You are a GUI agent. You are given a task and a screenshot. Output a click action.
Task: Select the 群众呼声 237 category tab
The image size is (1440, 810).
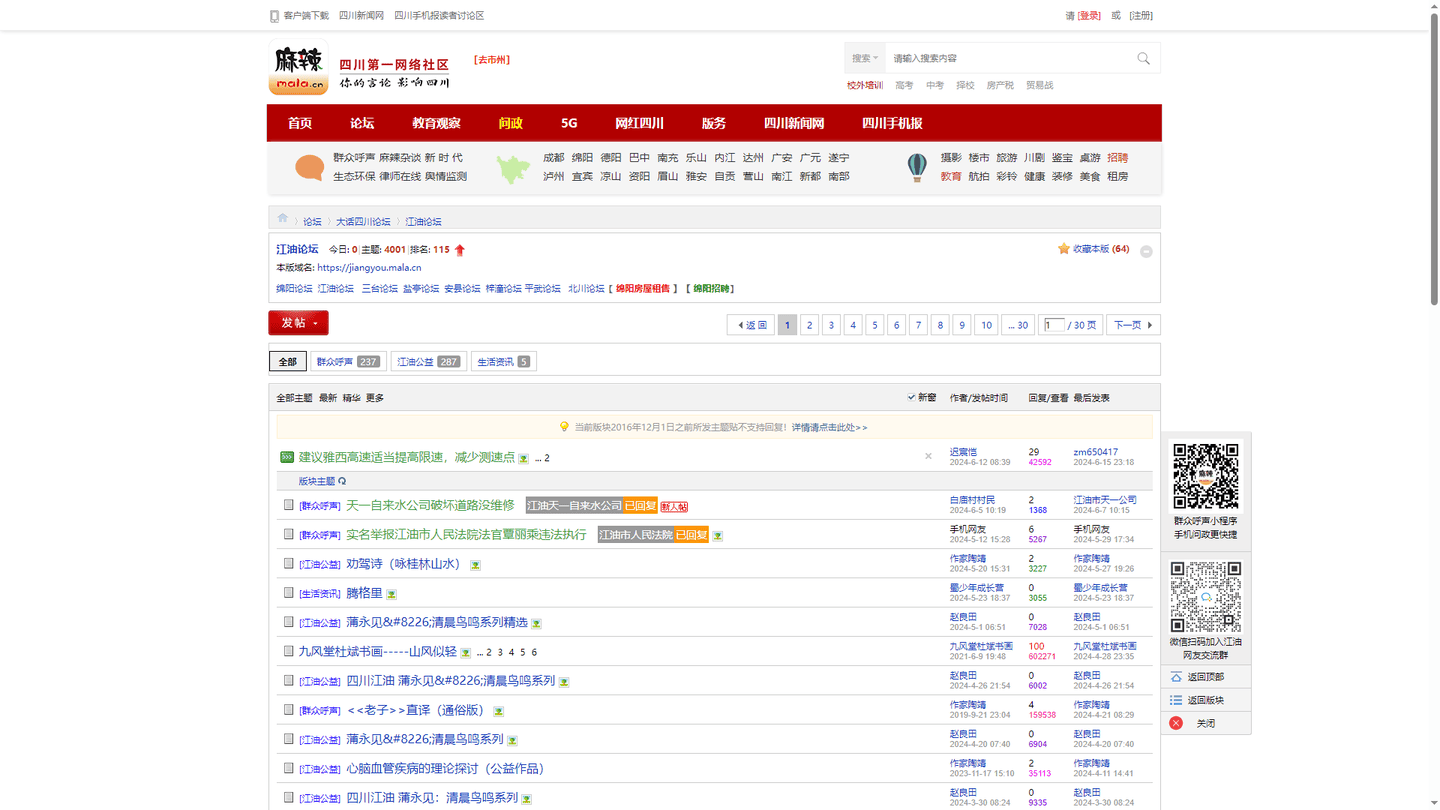tap(347, 361)
